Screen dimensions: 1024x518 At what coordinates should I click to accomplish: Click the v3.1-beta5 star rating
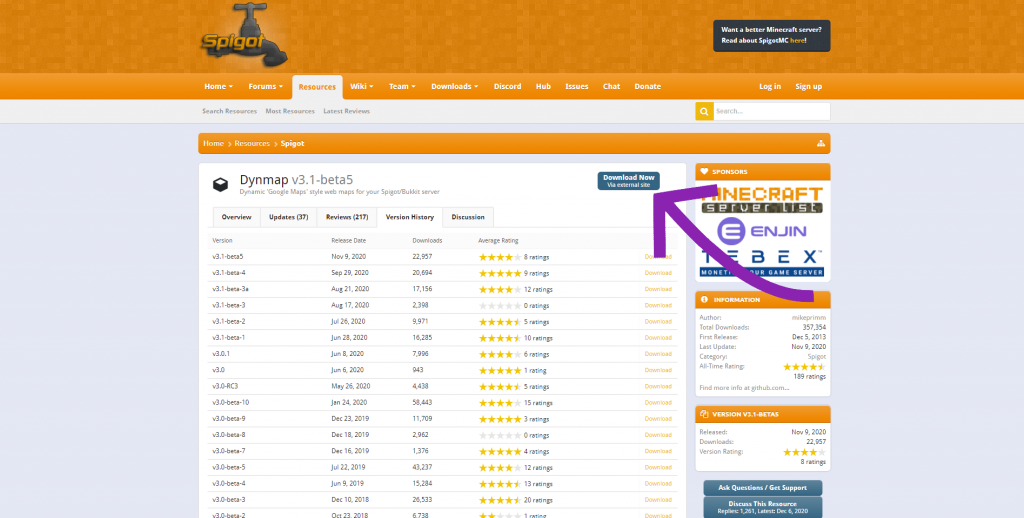[x=500, y=257]
